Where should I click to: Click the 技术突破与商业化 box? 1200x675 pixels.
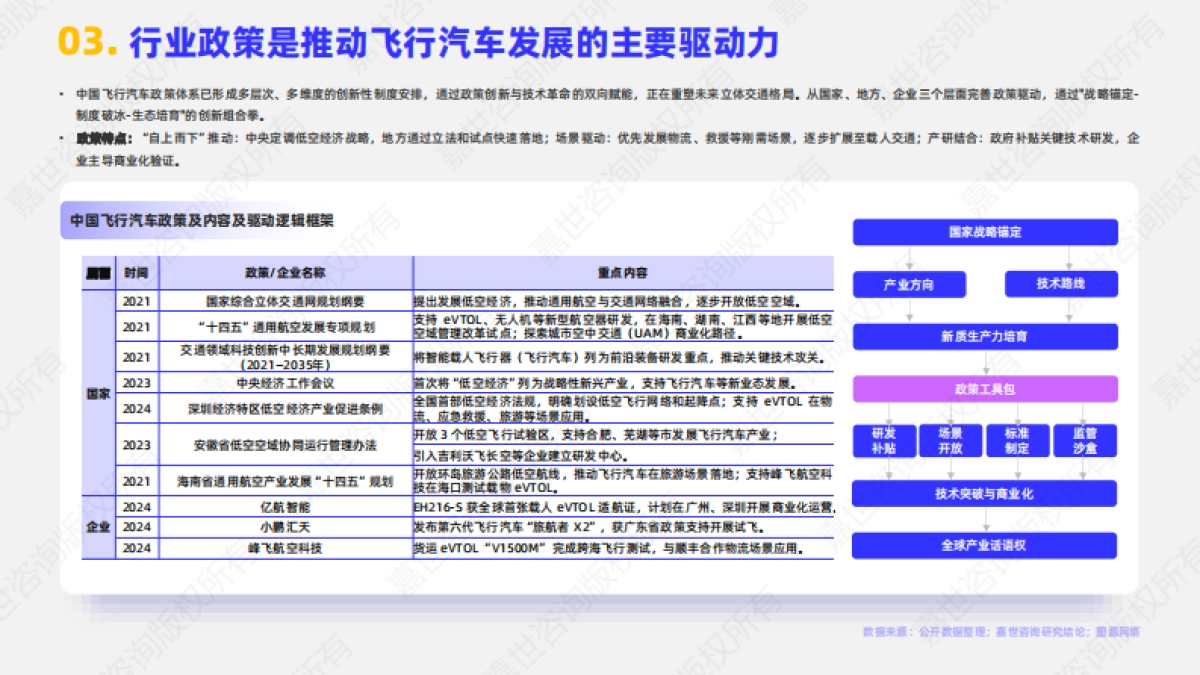pyautogui.click(x=985, y=493)
